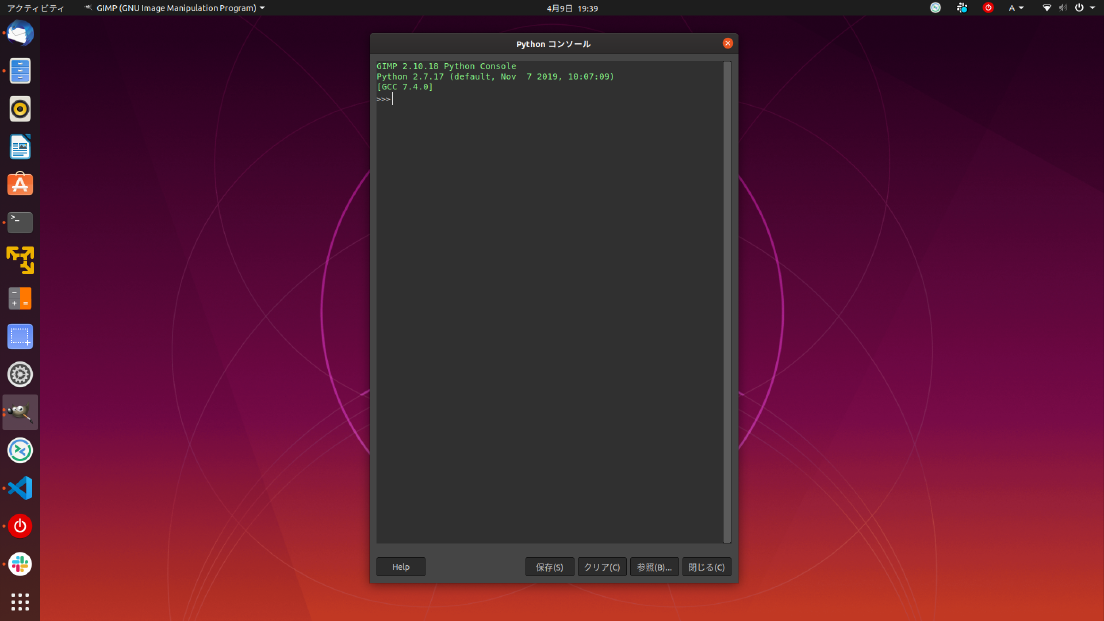Click the 保存(S) button

[549, 567]
